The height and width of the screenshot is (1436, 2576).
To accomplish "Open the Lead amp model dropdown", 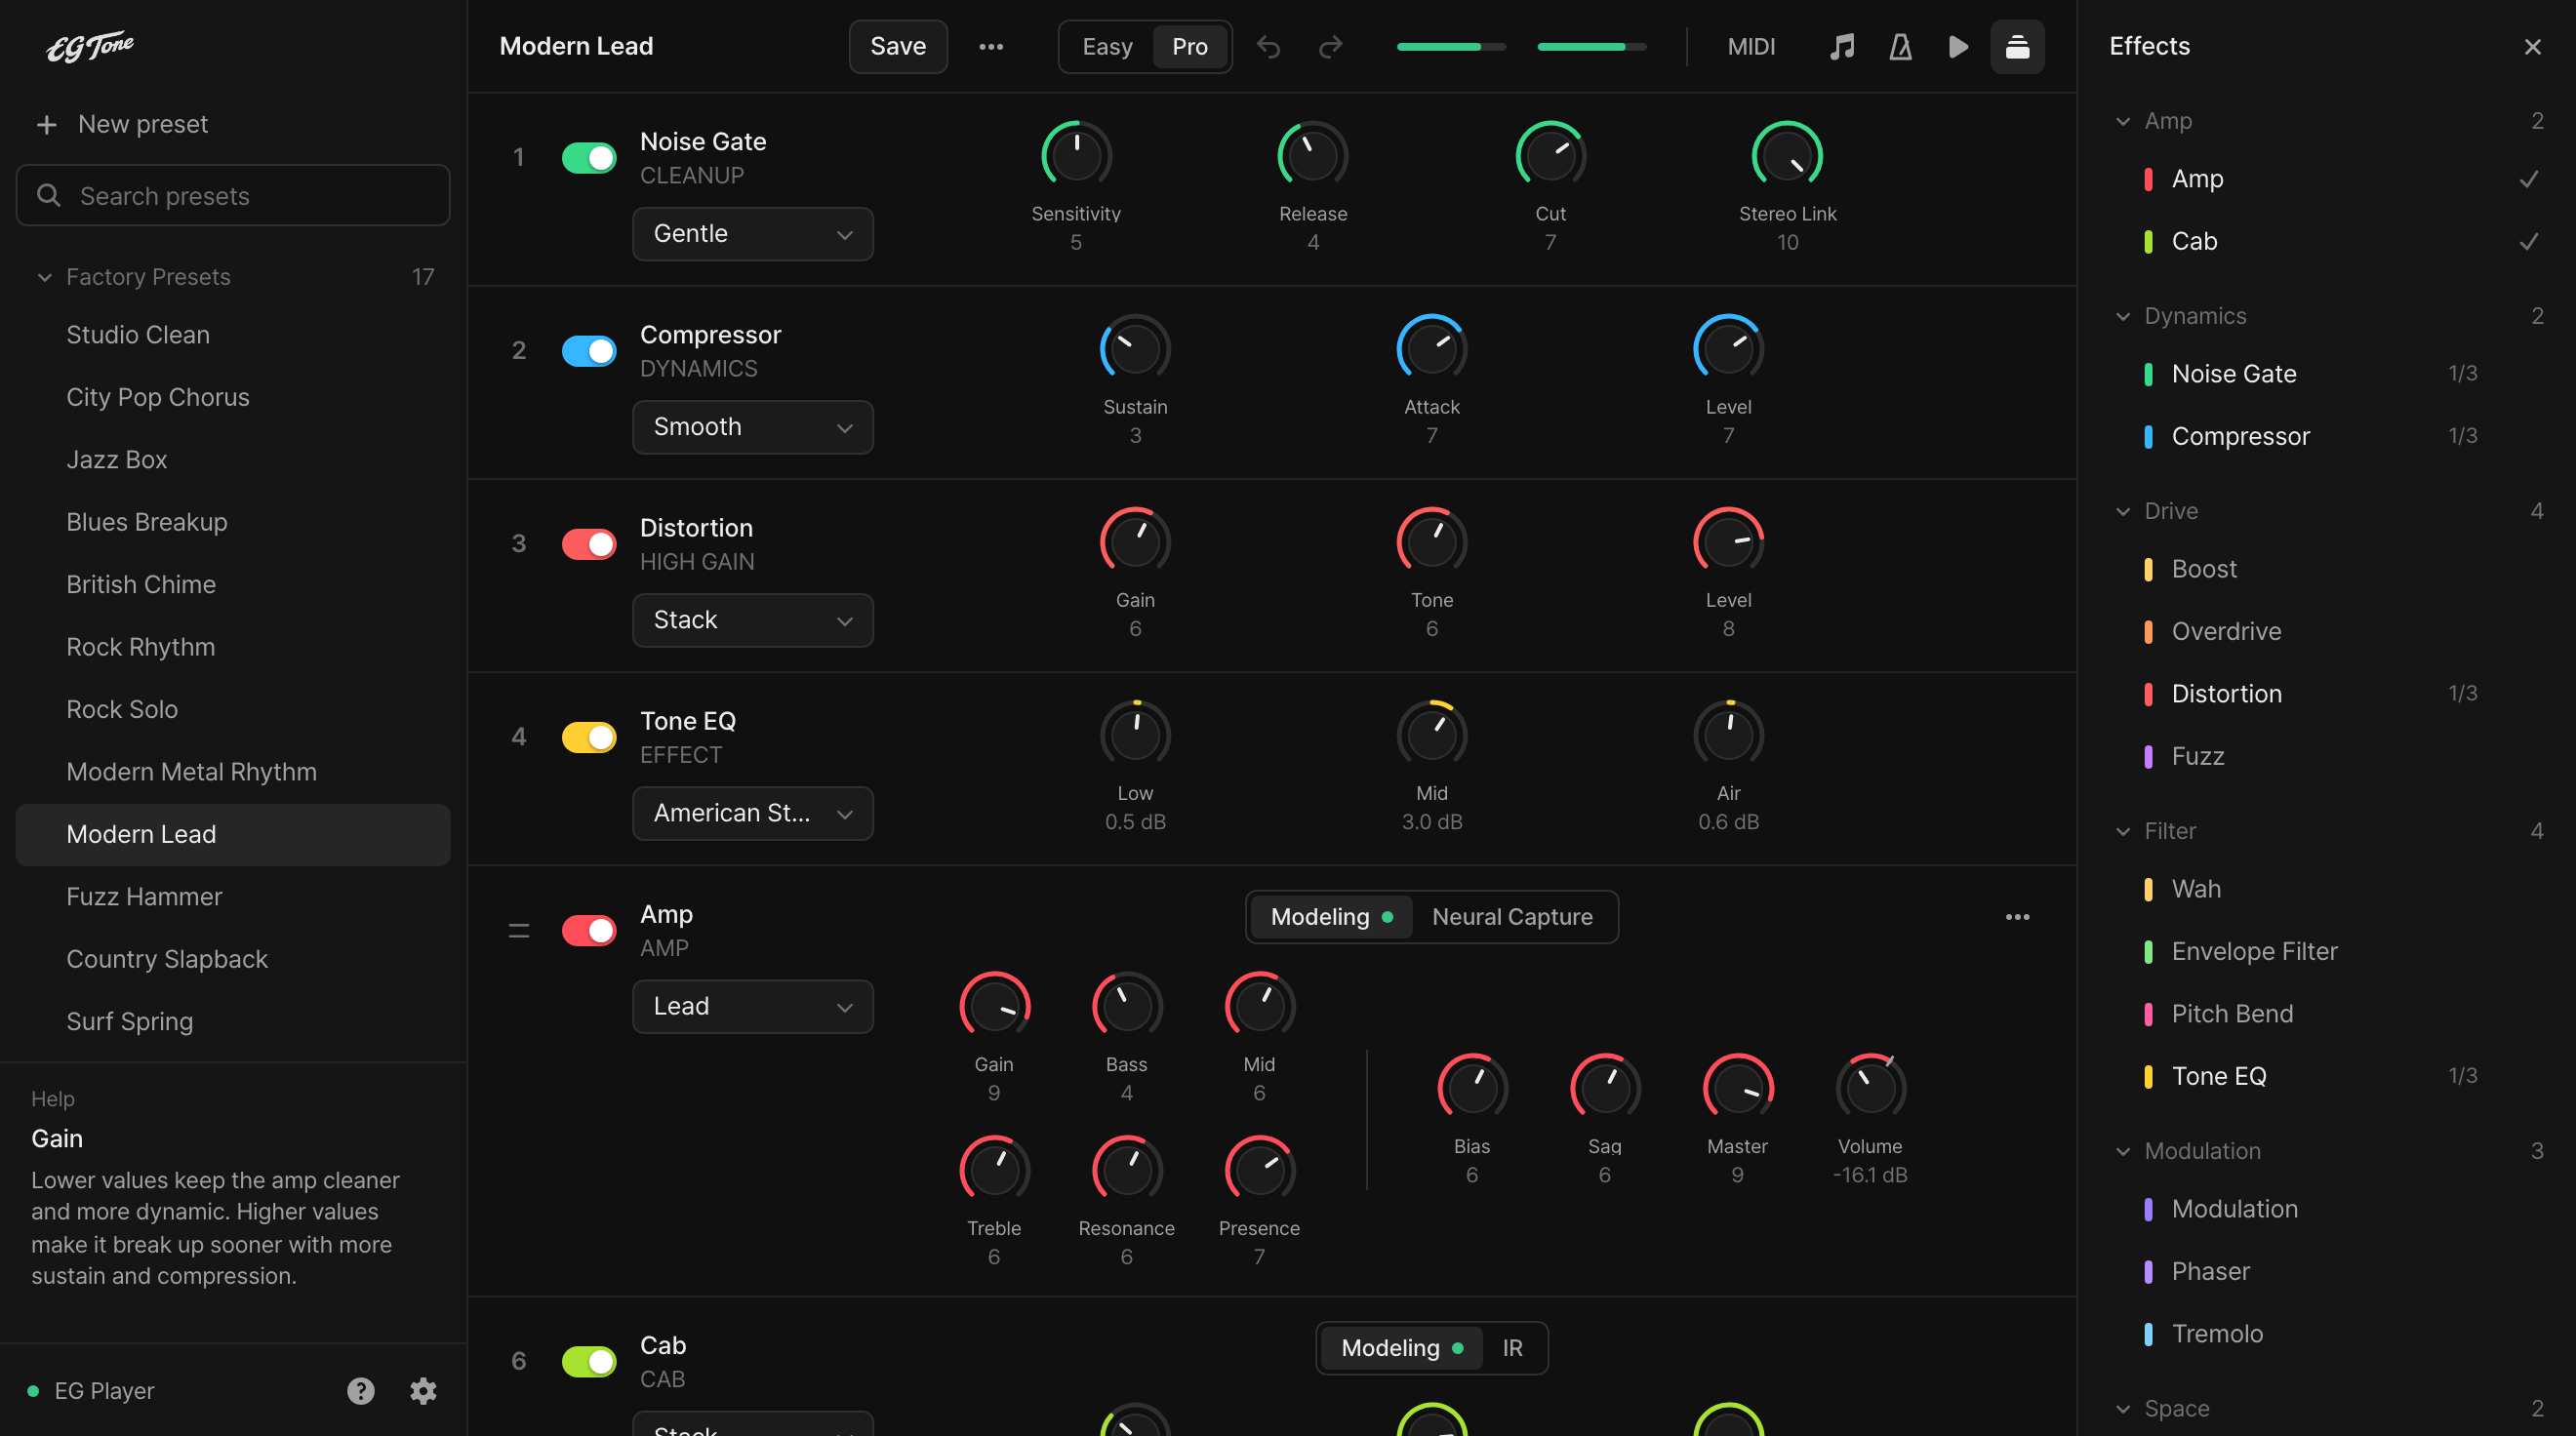I will click(752, 1006).
